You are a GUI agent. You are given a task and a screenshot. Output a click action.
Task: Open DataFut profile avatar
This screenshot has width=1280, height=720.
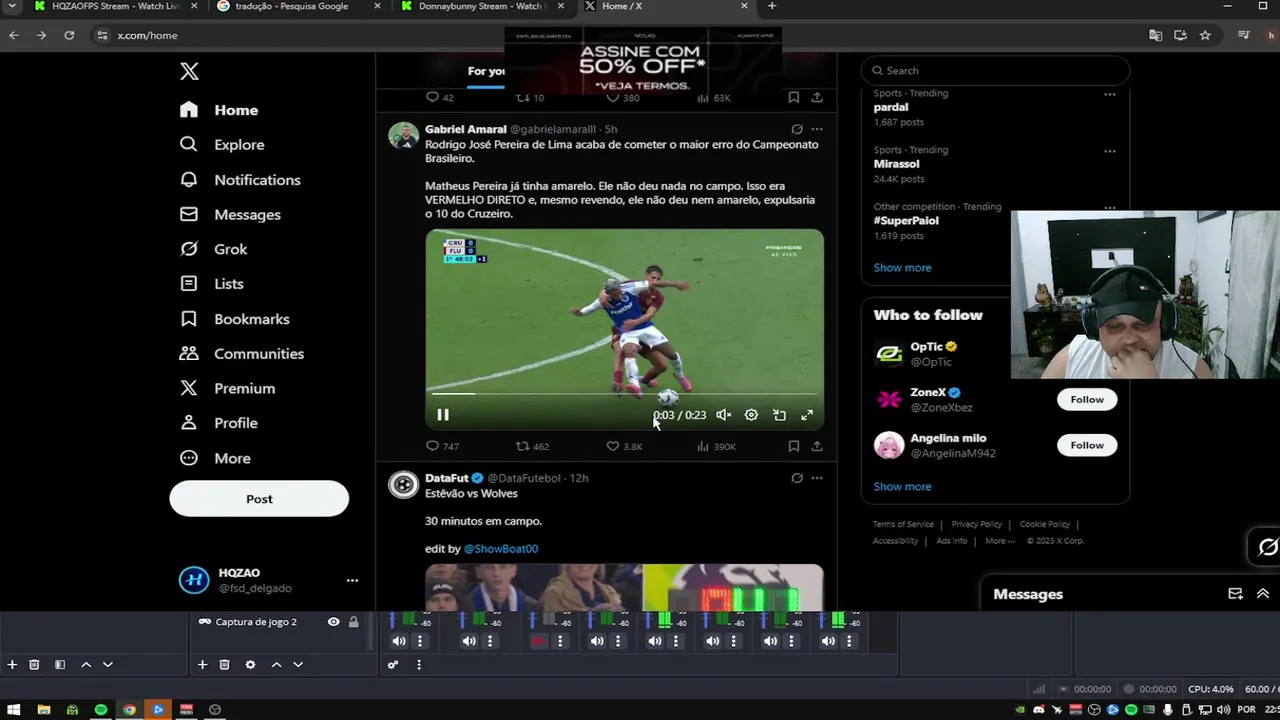(403, 485)
